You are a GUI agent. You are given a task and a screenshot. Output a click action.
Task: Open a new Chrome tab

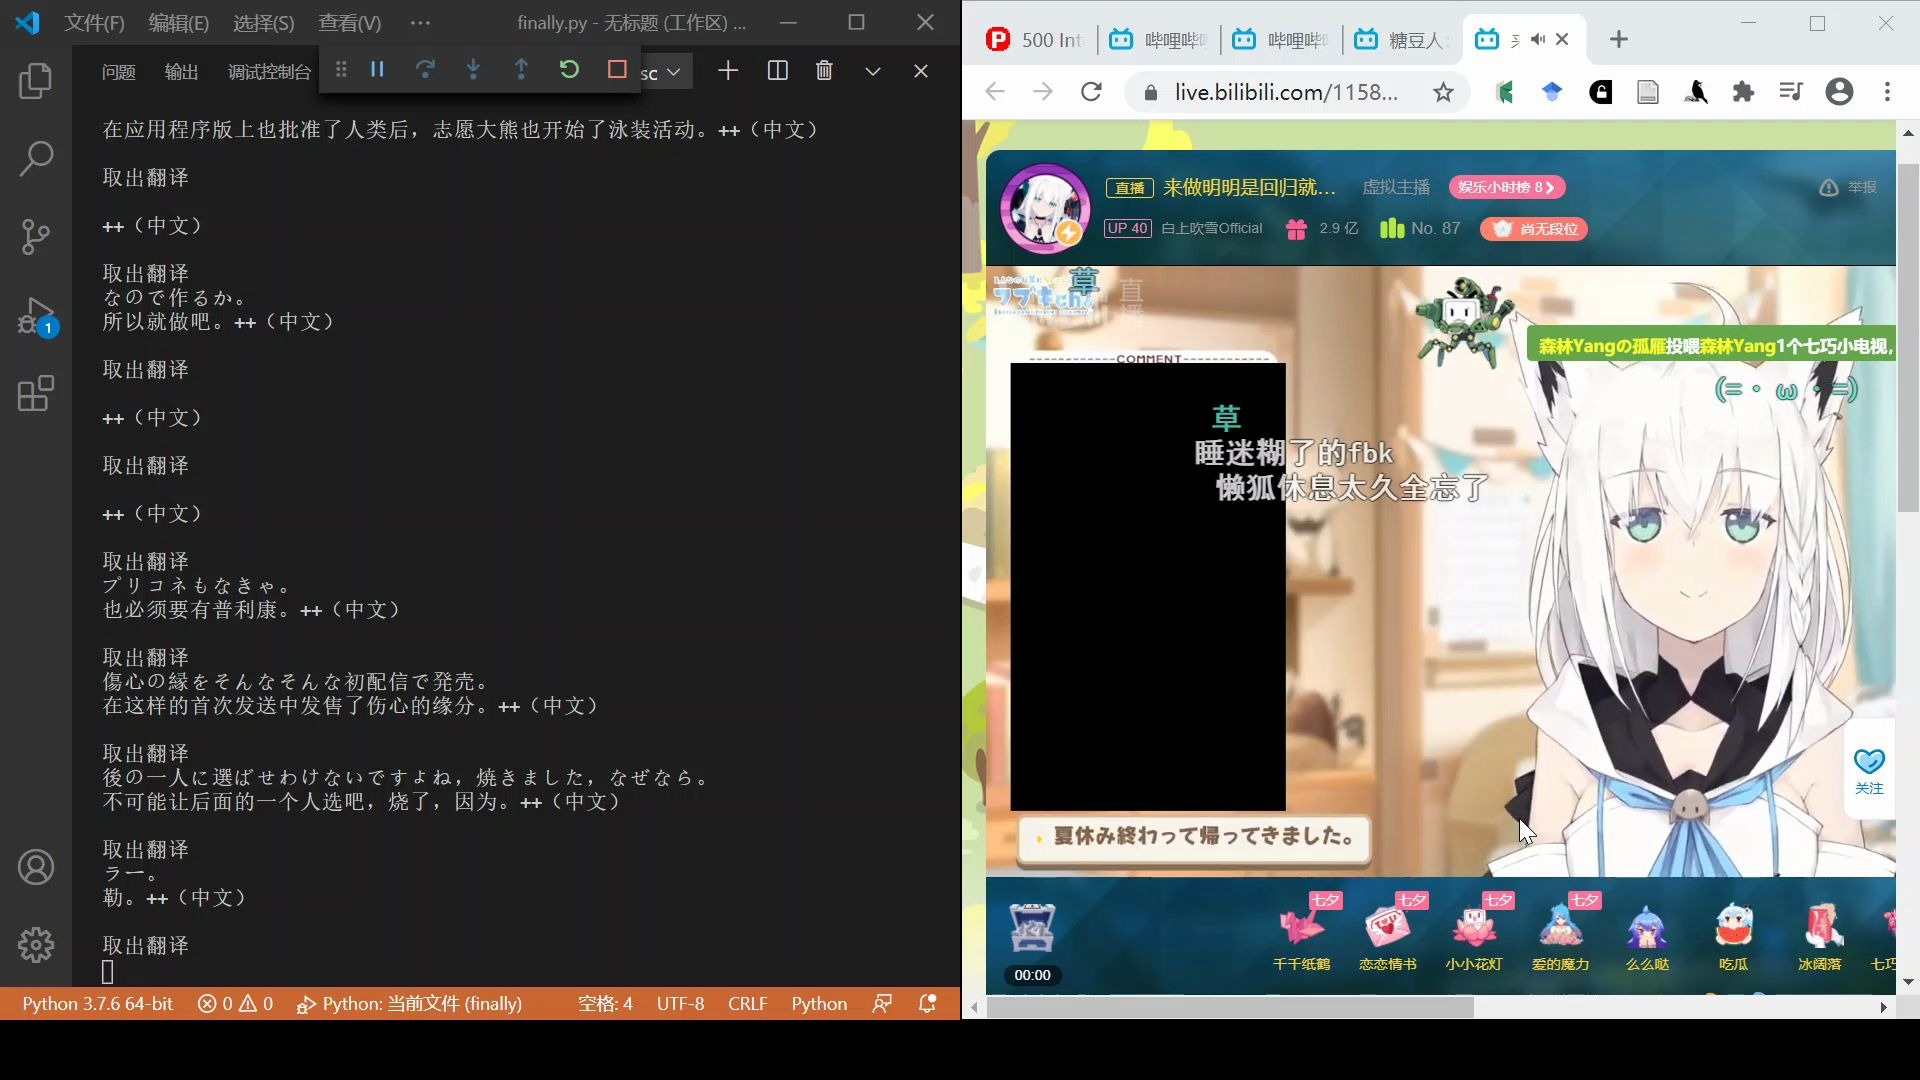point(1619,39)
